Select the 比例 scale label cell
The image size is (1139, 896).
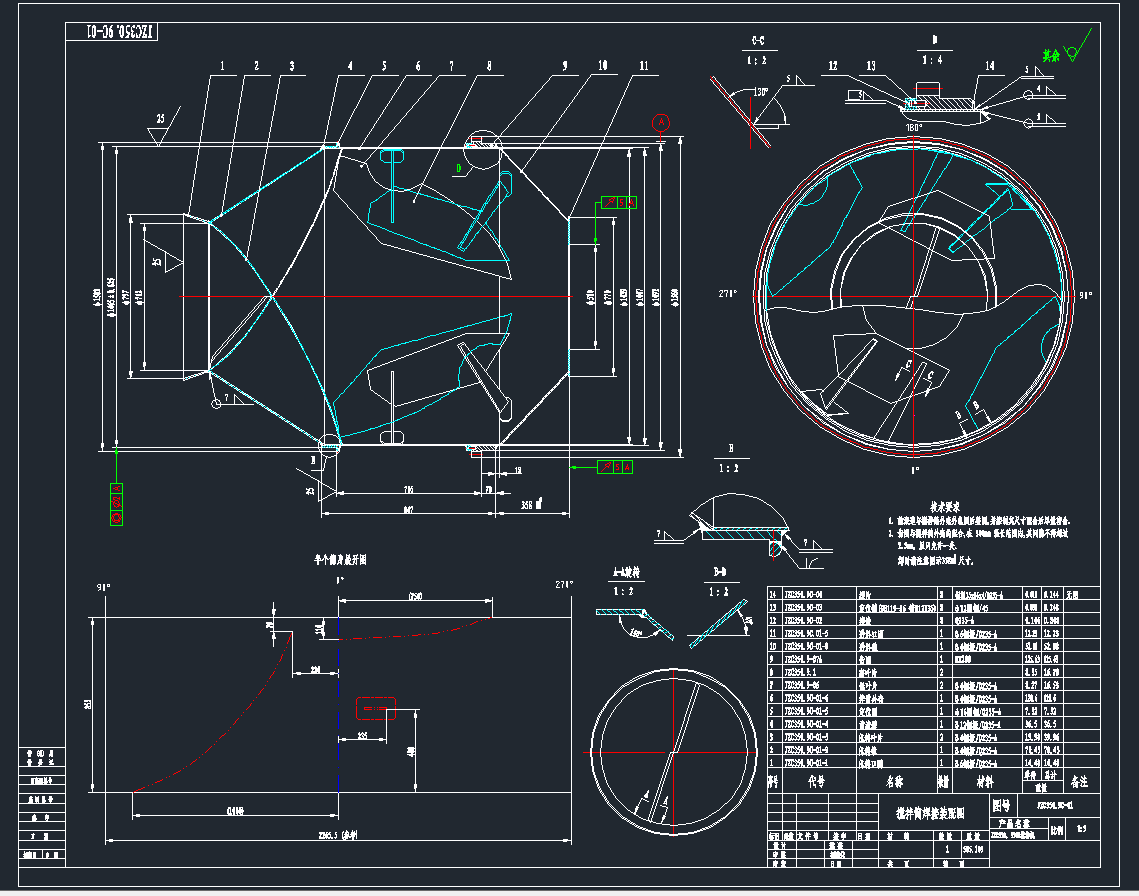point(1056,831)
